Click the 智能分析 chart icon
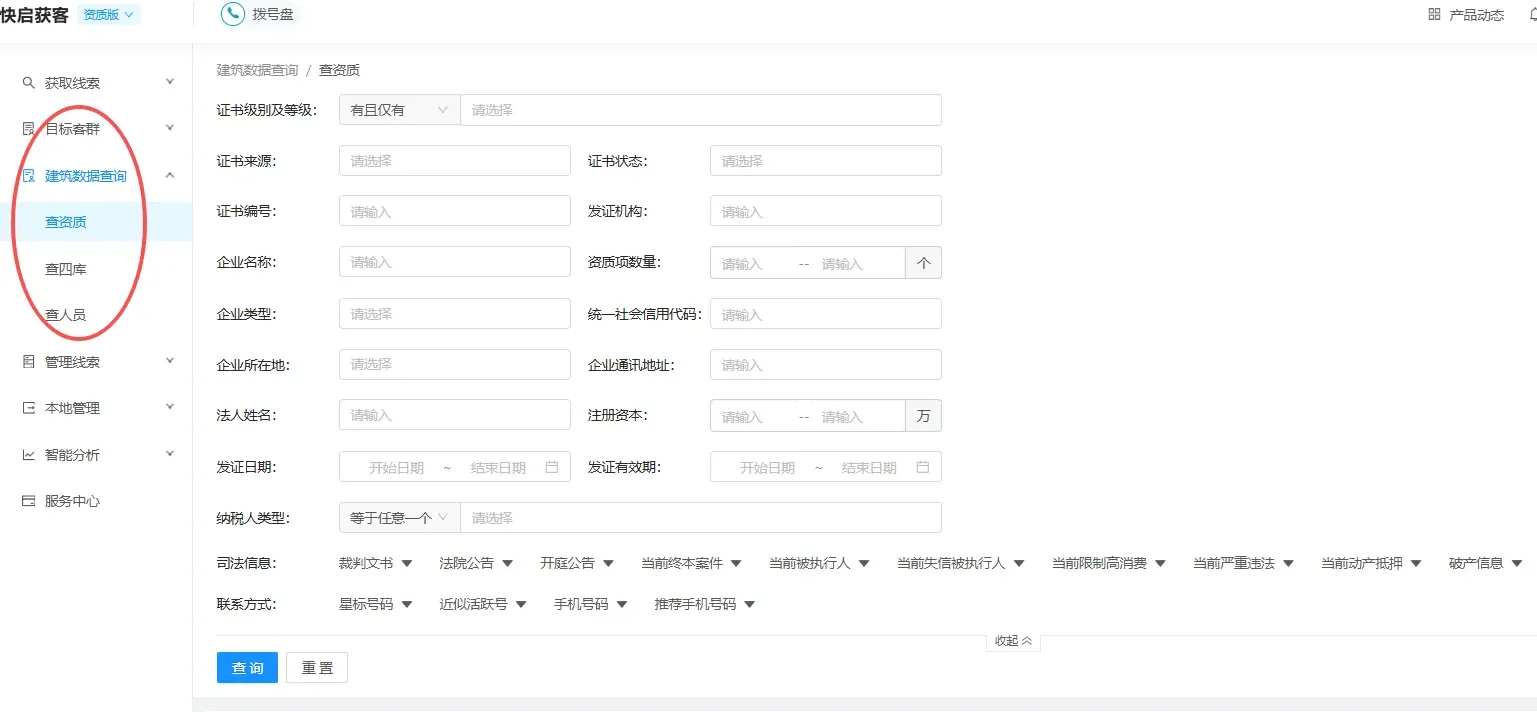Viewport: 1537px width, 712px height. pos(28,455)
